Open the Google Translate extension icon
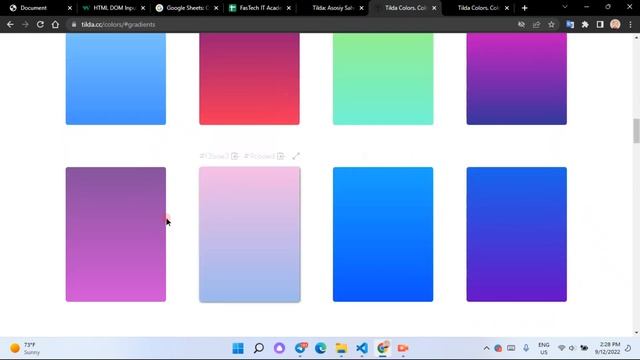 coord(570,24)
